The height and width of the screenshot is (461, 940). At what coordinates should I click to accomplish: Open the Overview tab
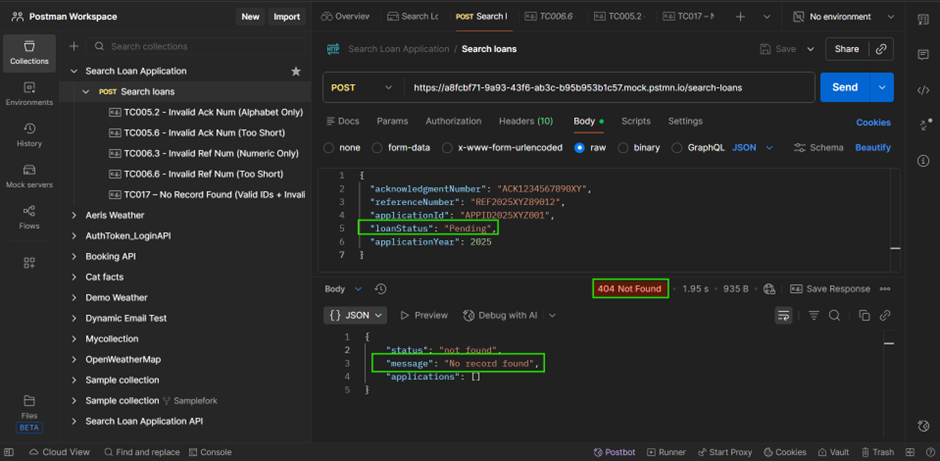(x=346, y=17)
